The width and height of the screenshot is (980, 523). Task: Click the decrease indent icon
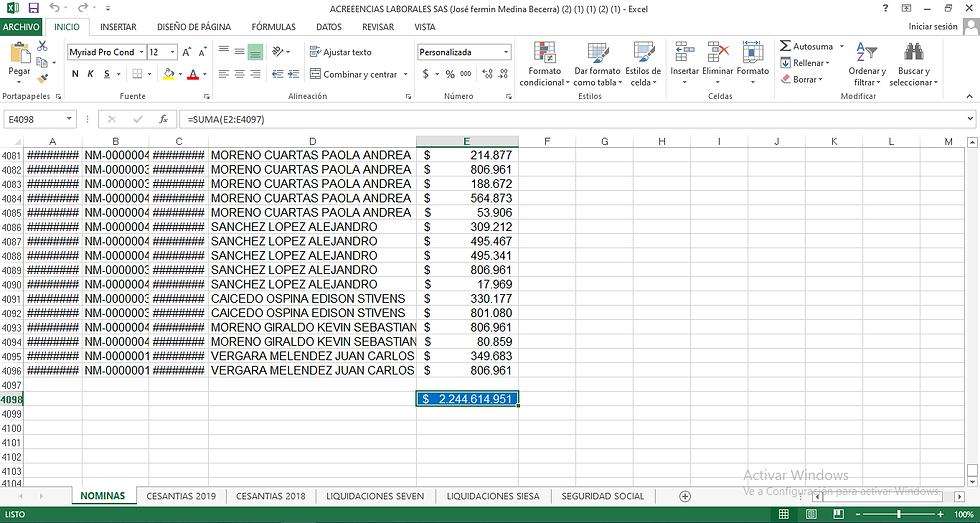pyautogui.click(x=278, y=74)
